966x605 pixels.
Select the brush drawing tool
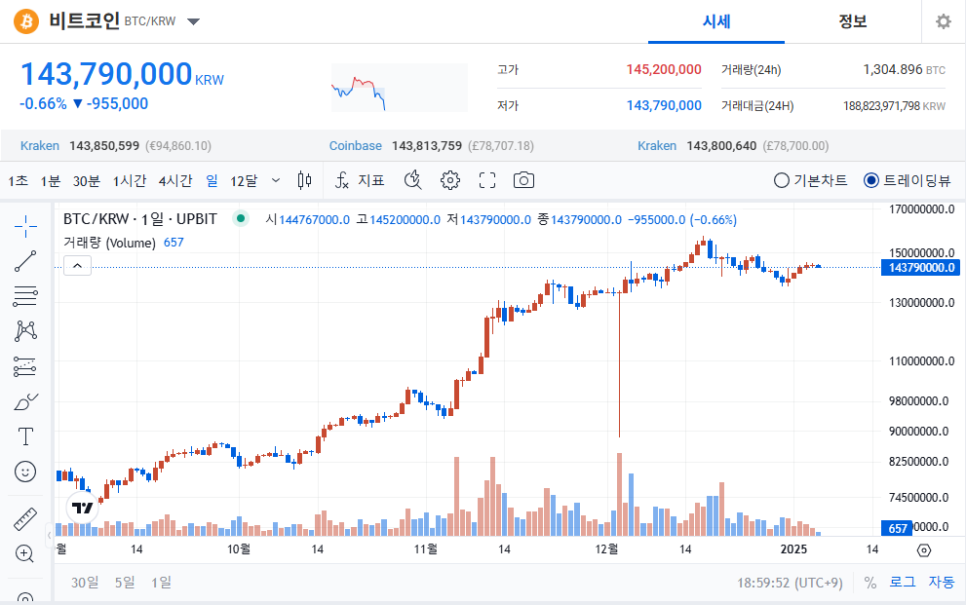click(x=25, y=402)
